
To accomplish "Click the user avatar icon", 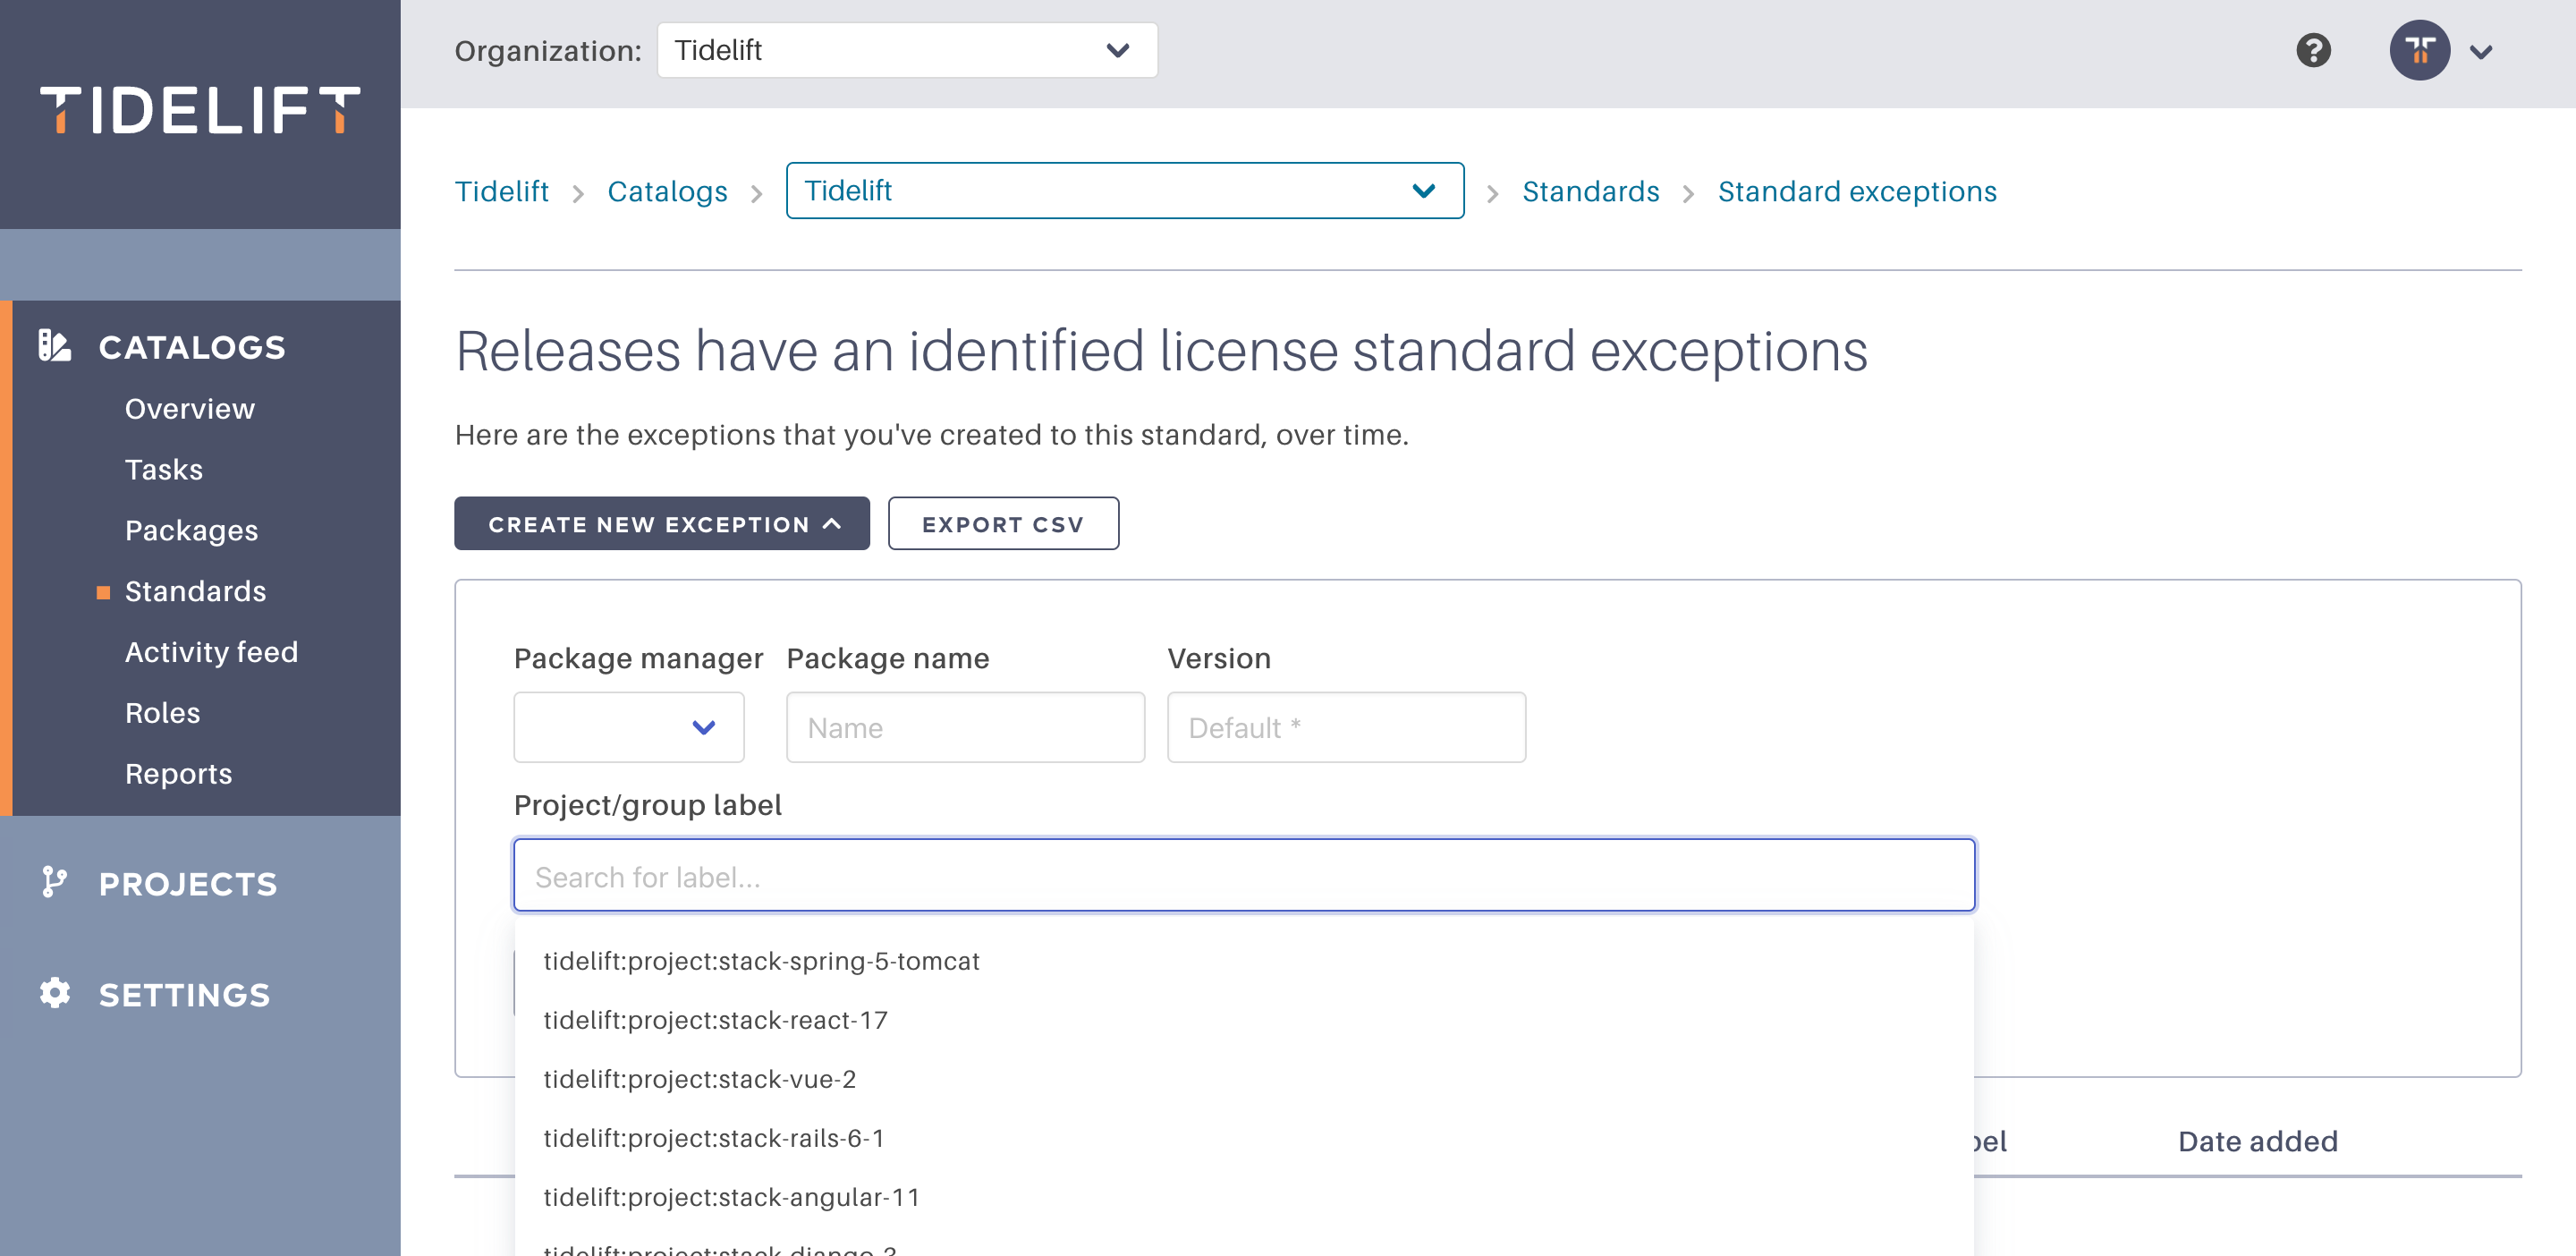I will tap(2419, 50).
